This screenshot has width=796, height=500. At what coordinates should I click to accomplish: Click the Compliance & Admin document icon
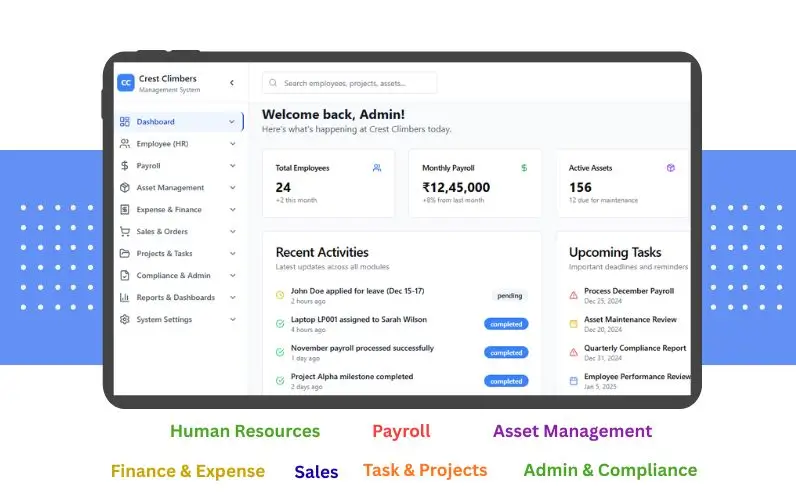tap(124, 275)
